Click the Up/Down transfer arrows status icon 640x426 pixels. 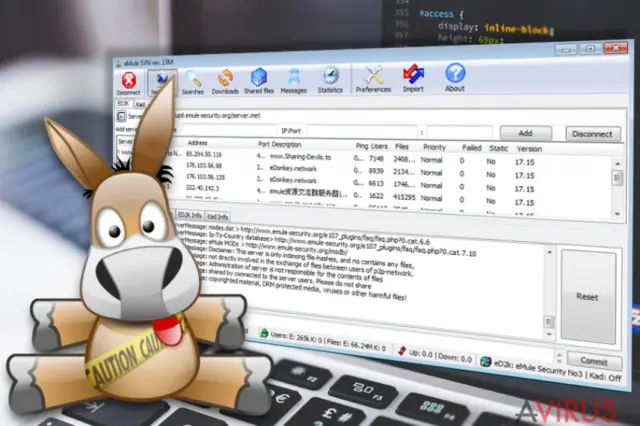(x=402, y=351)
